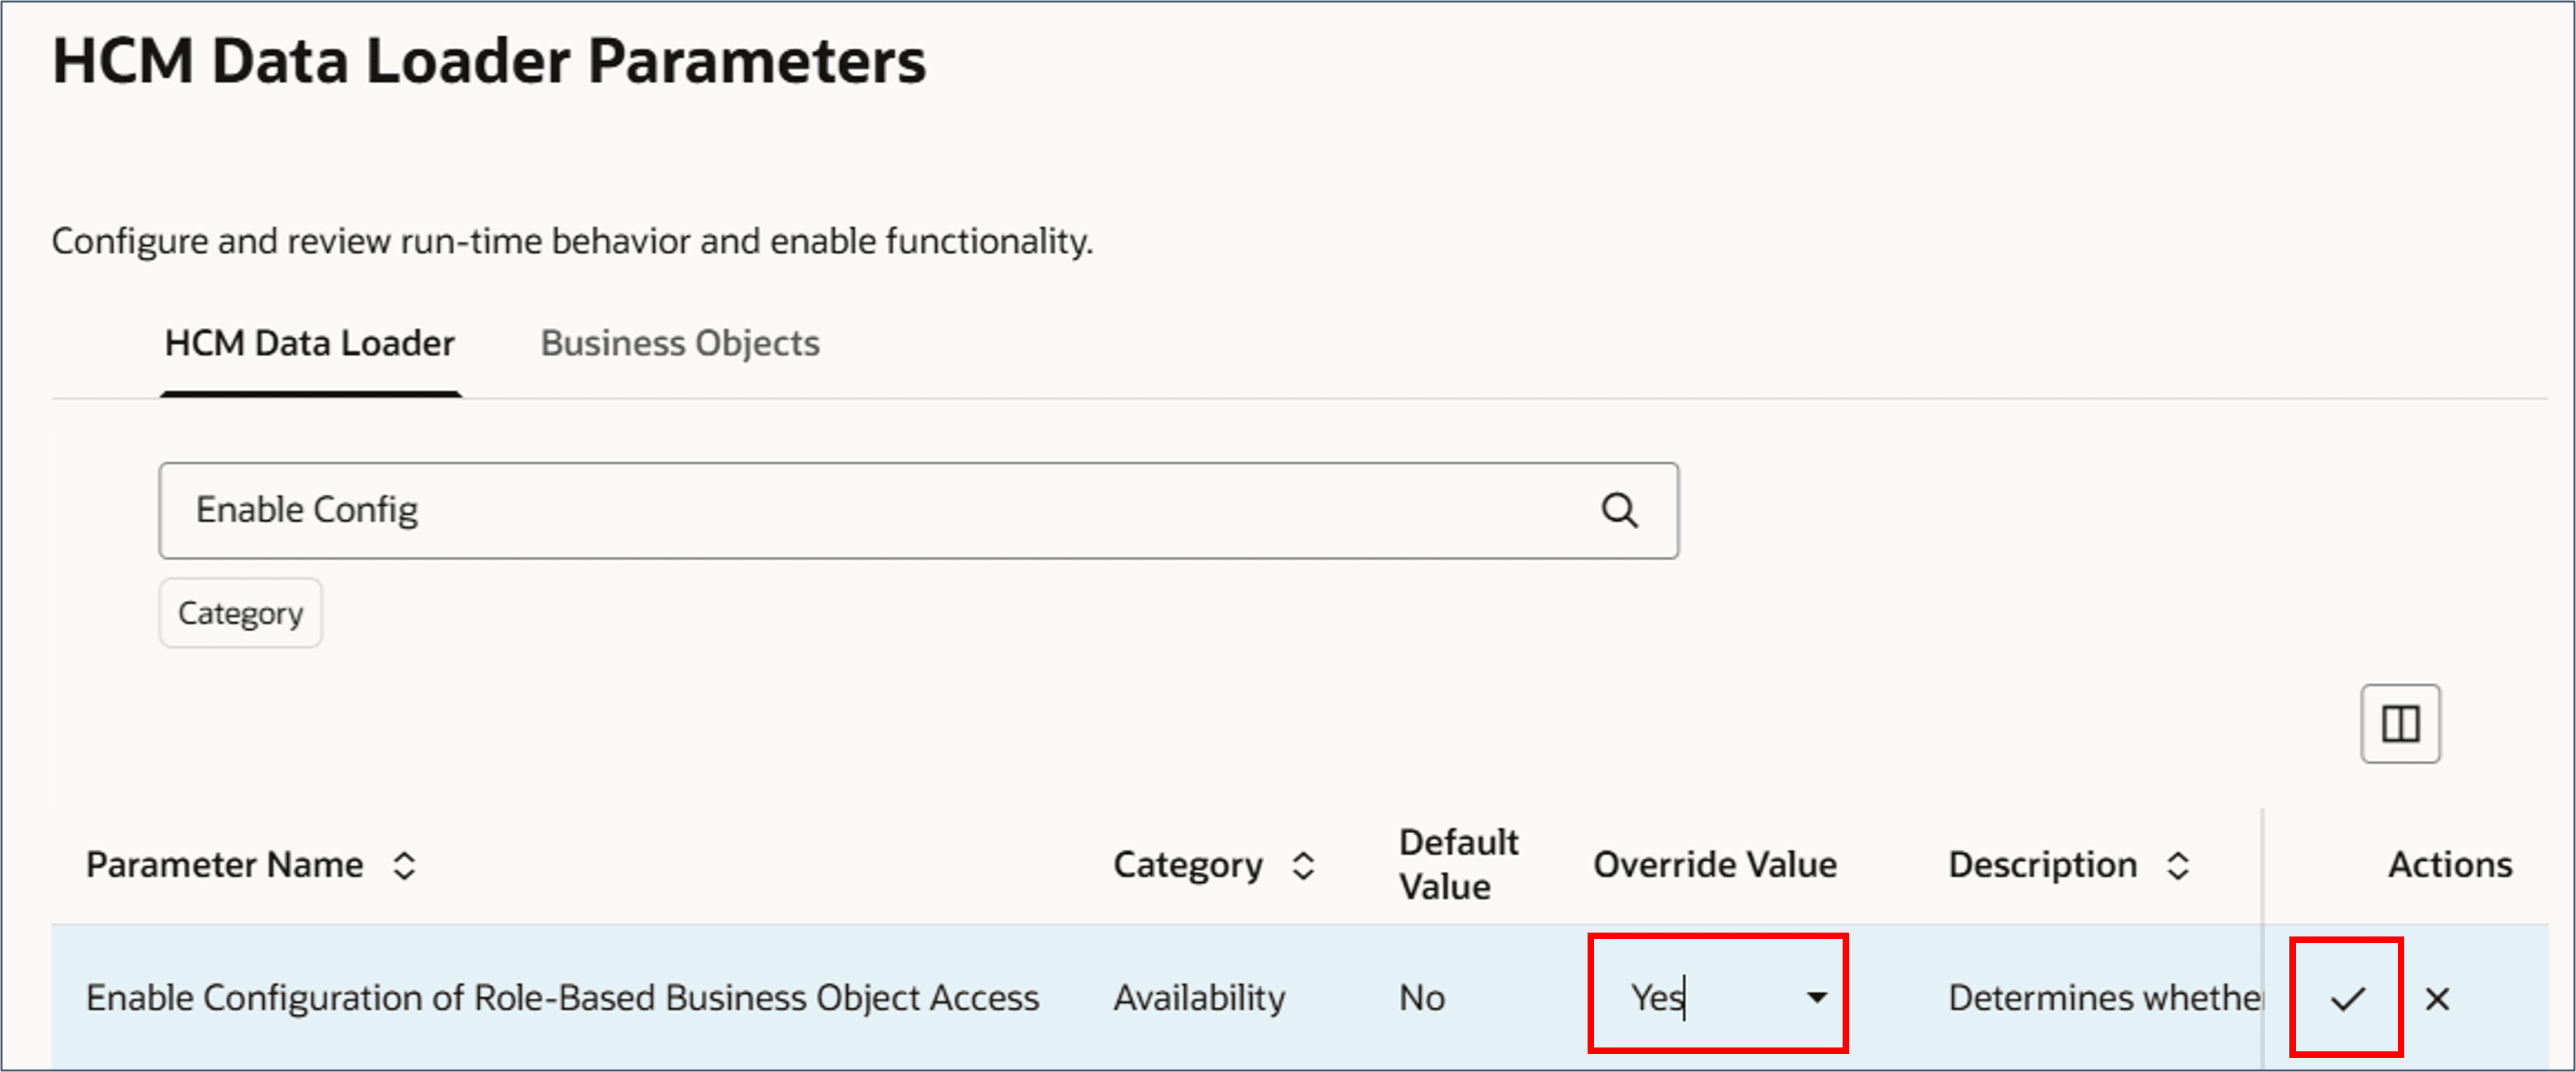Click the truncated Determines whether description
Viewport: 2576px width, 1072px height.
pyautogui.click(x=2104, y=997)
